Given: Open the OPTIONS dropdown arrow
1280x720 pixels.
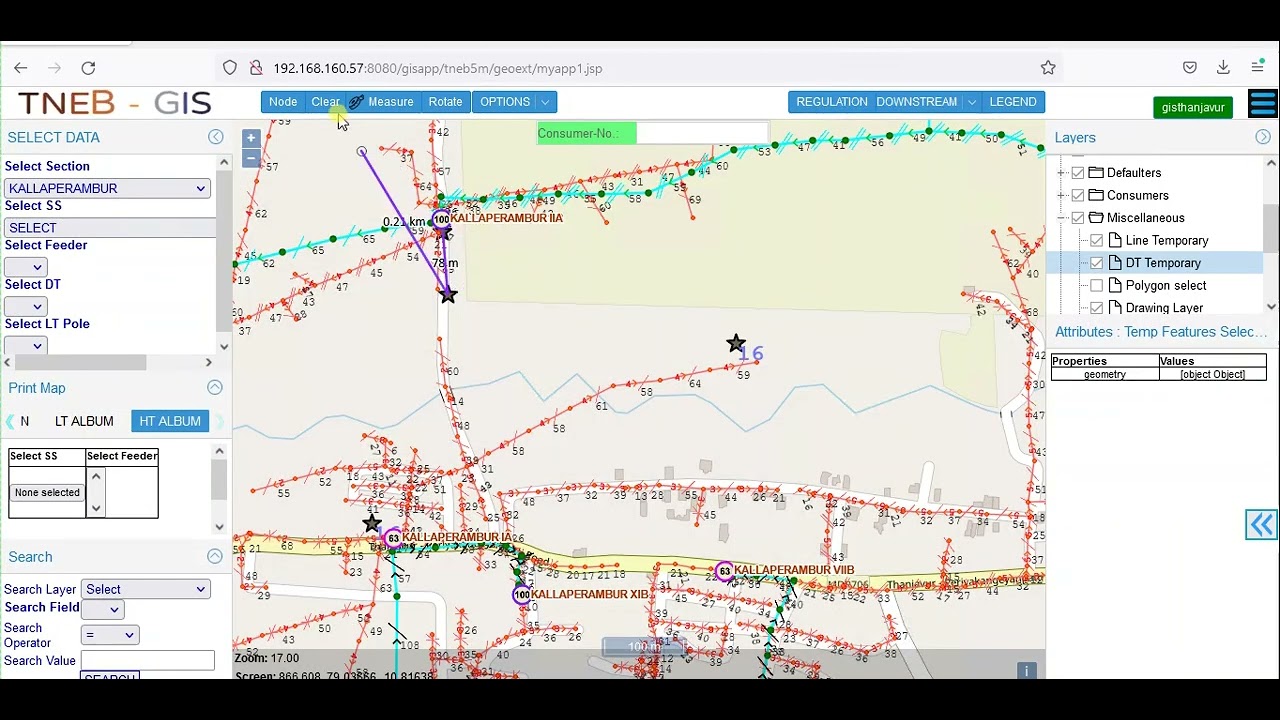Looking at the screenshot, I should pyautogui.click(x=545, y=102).
